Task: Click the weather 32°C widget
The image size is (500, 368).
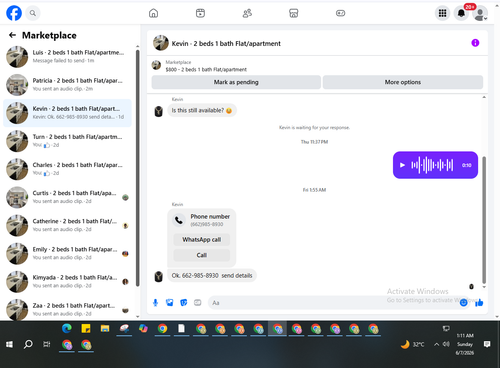Action: (x=413, y=344)
